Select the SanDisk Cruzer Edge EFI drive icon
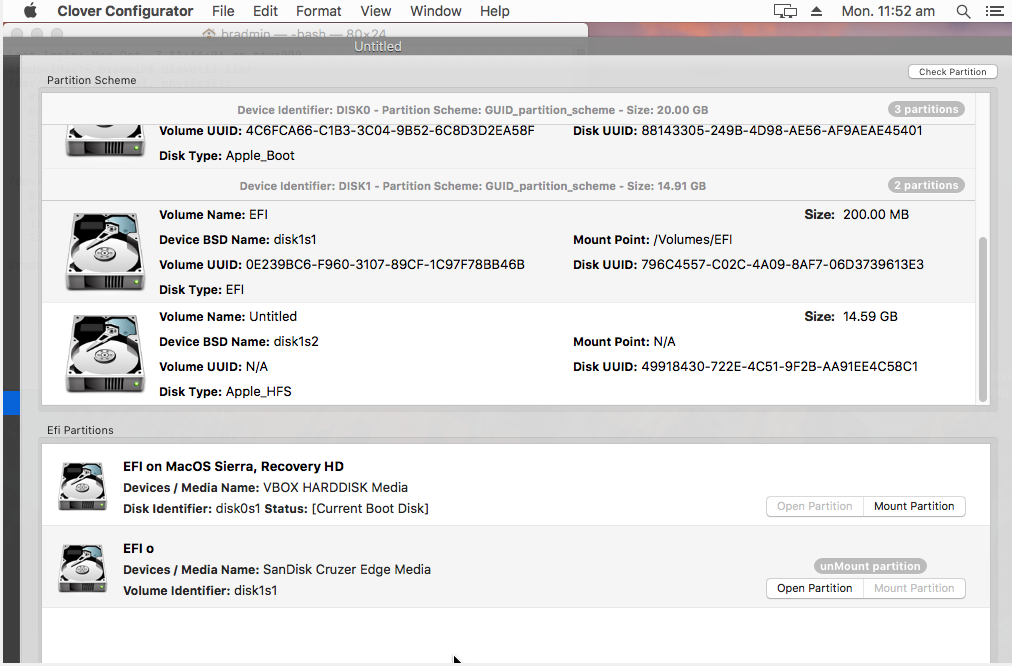Screen dimensions: 1012x666 click(82, 568)
